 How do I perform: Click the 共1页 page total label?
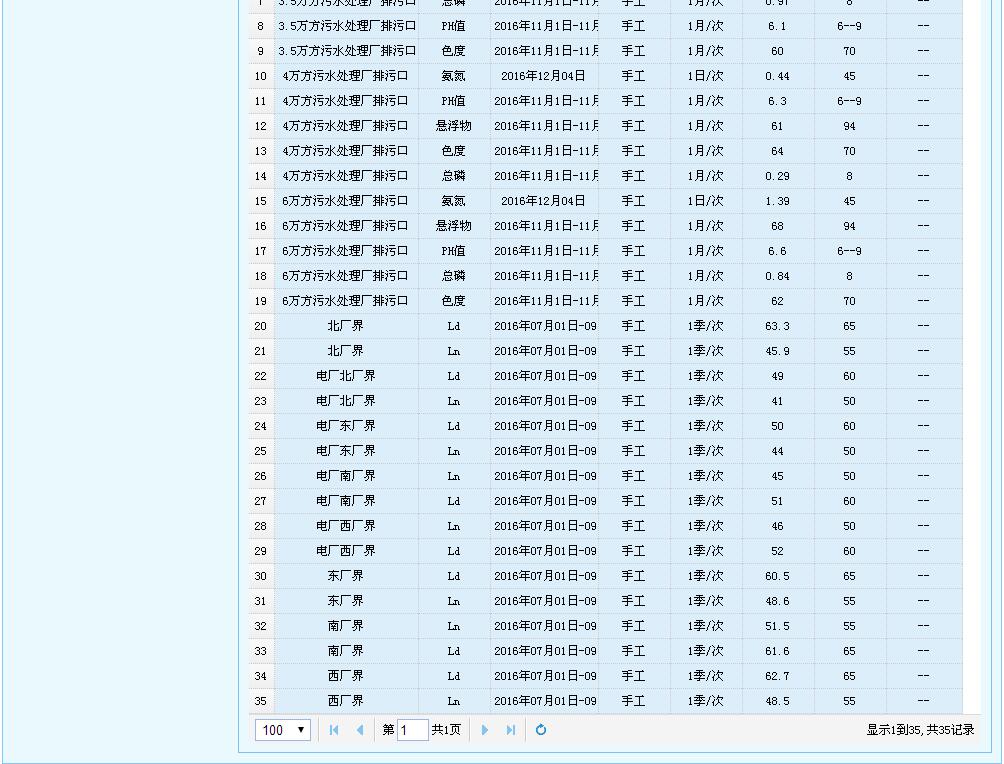(445, 730)
